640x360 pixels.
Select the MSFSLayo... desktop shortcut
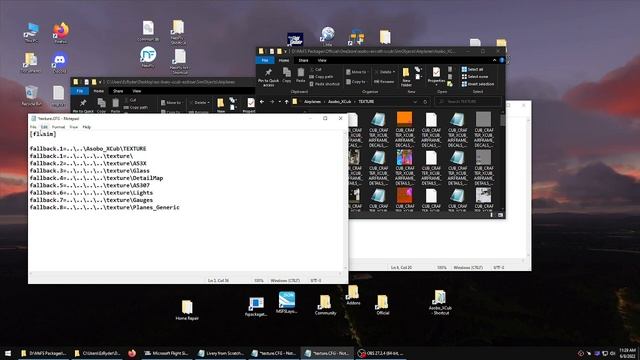point(287,302)
